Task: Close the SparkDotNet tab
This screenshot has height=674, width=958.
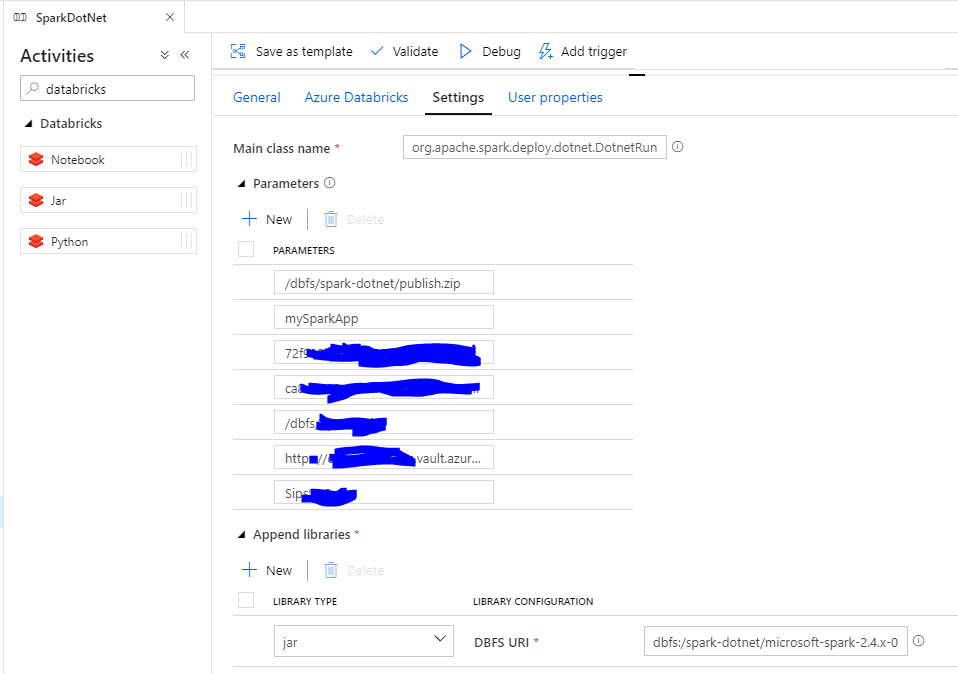Action: click(170, 17)
